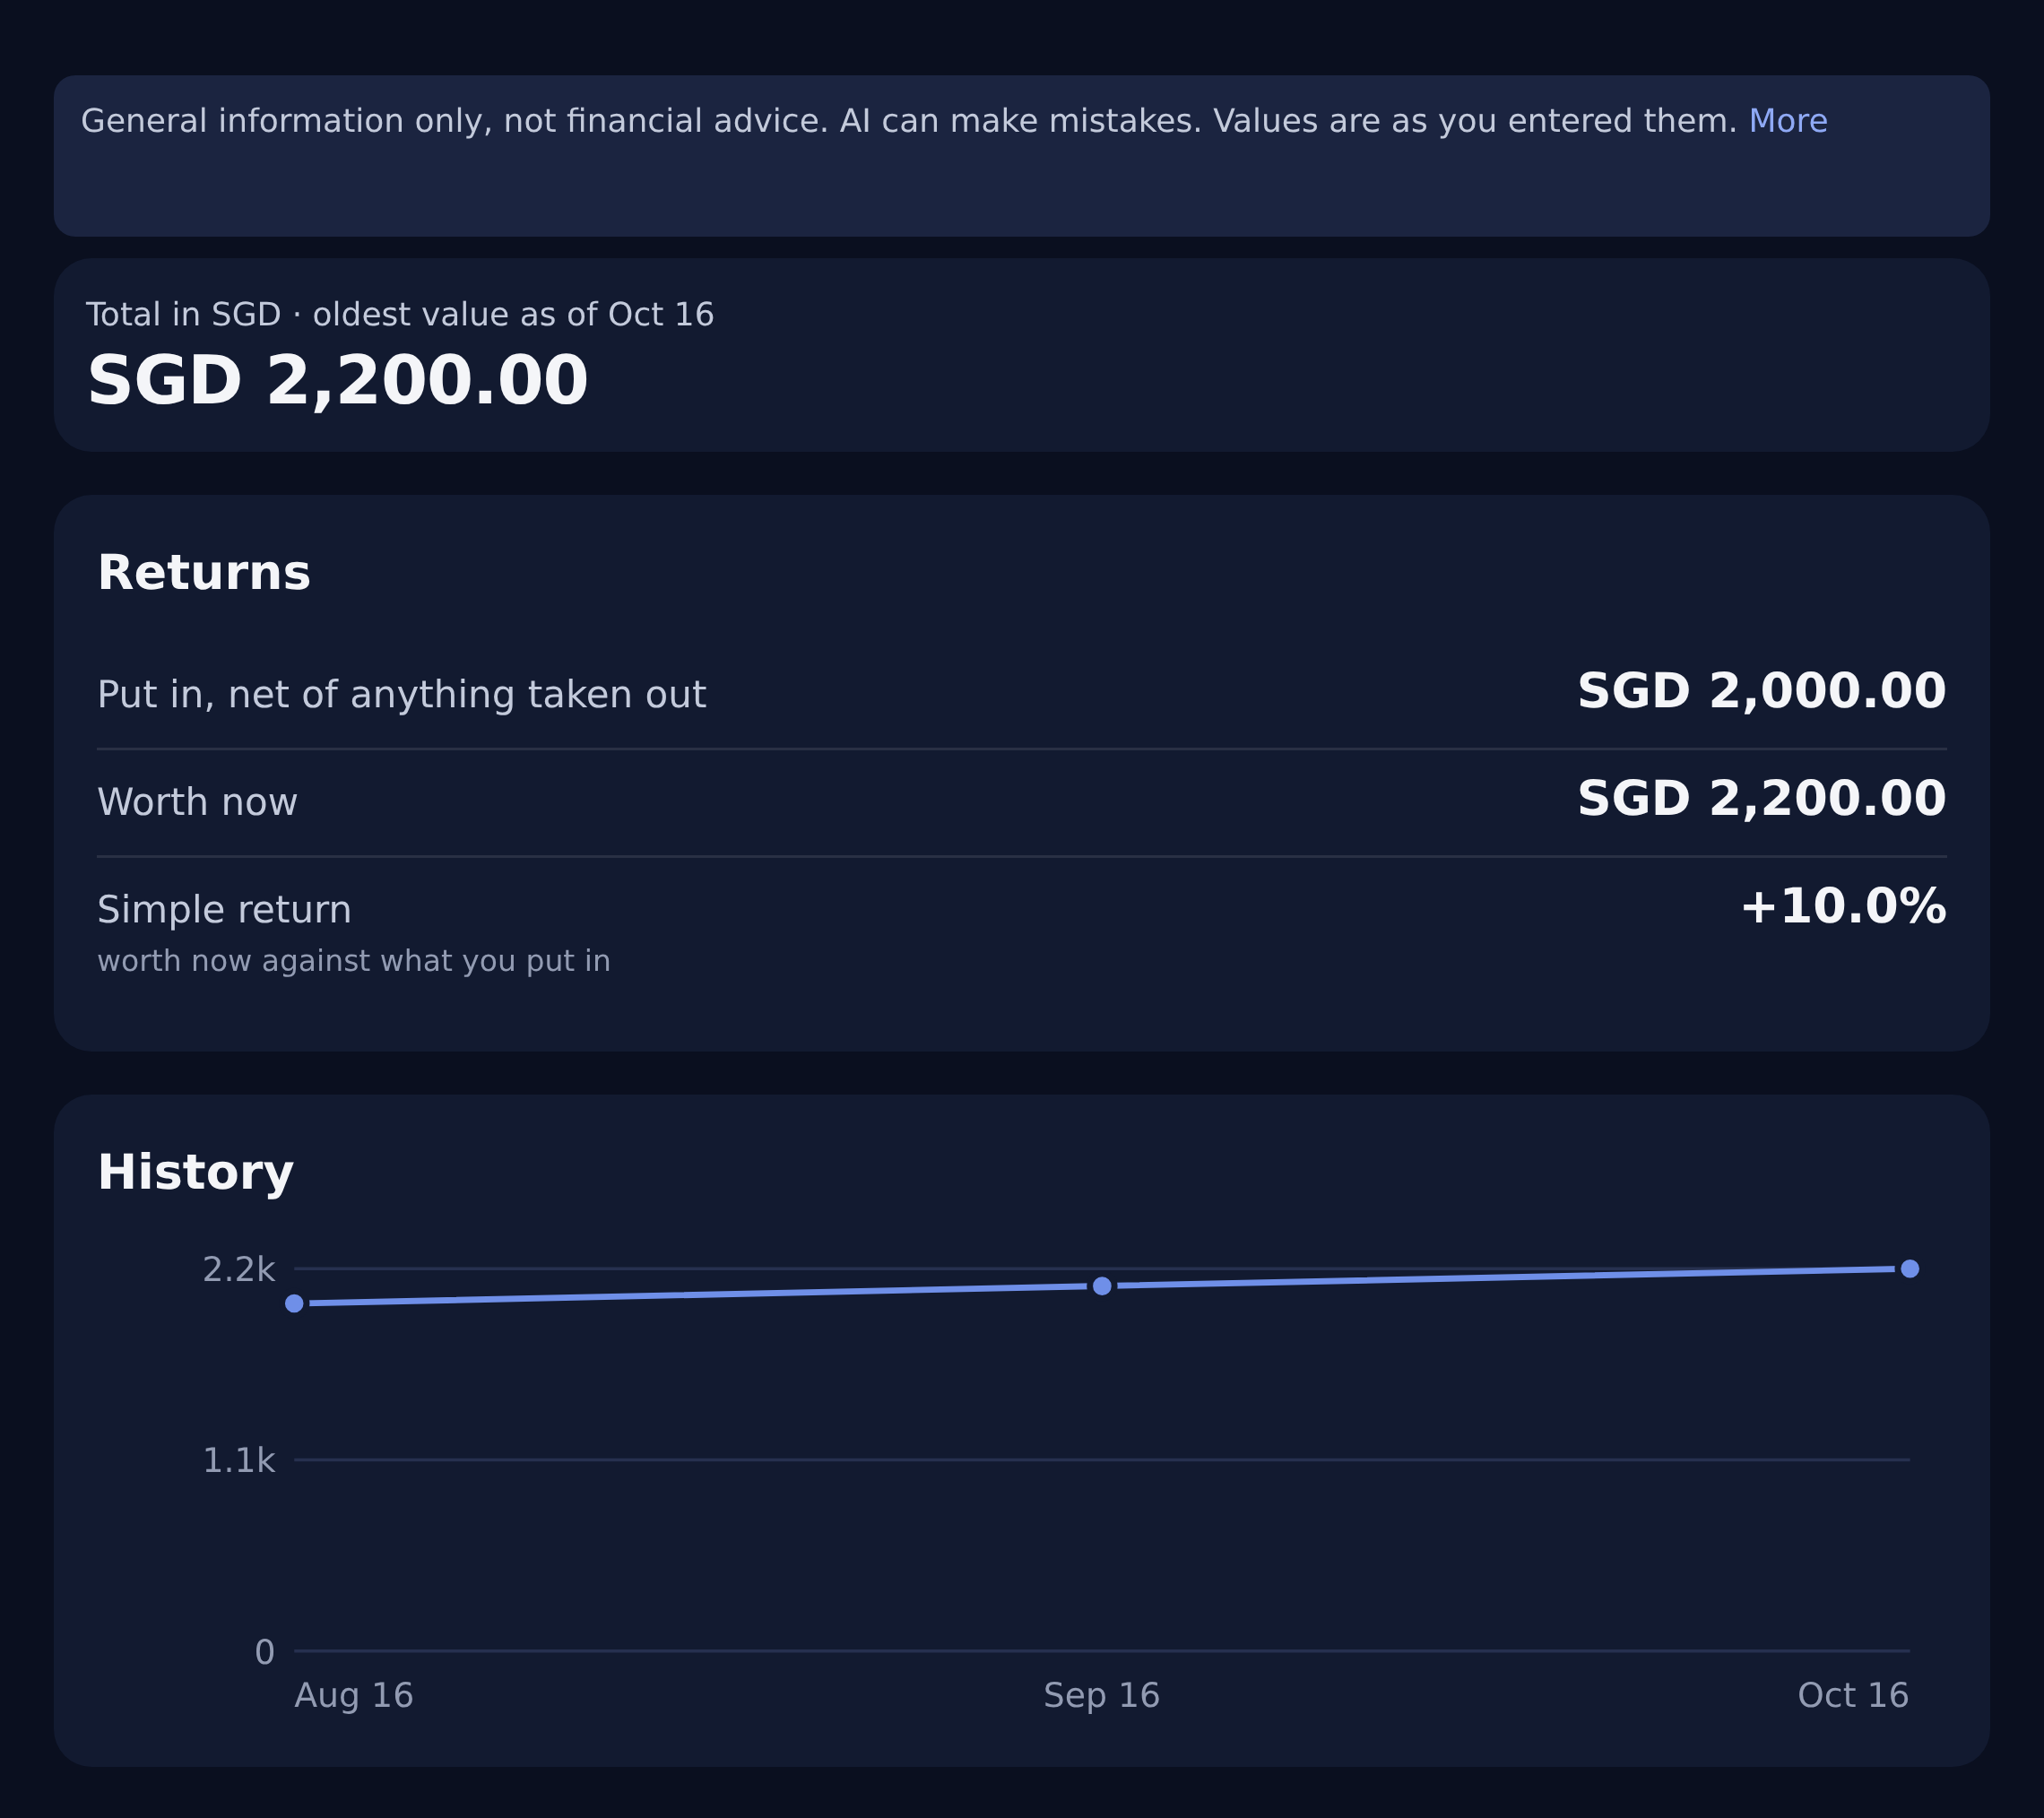The image size is (2044, 1818).
Task: Click the large total 'SGD 2,200.00' headline
Action: point(337,381)
